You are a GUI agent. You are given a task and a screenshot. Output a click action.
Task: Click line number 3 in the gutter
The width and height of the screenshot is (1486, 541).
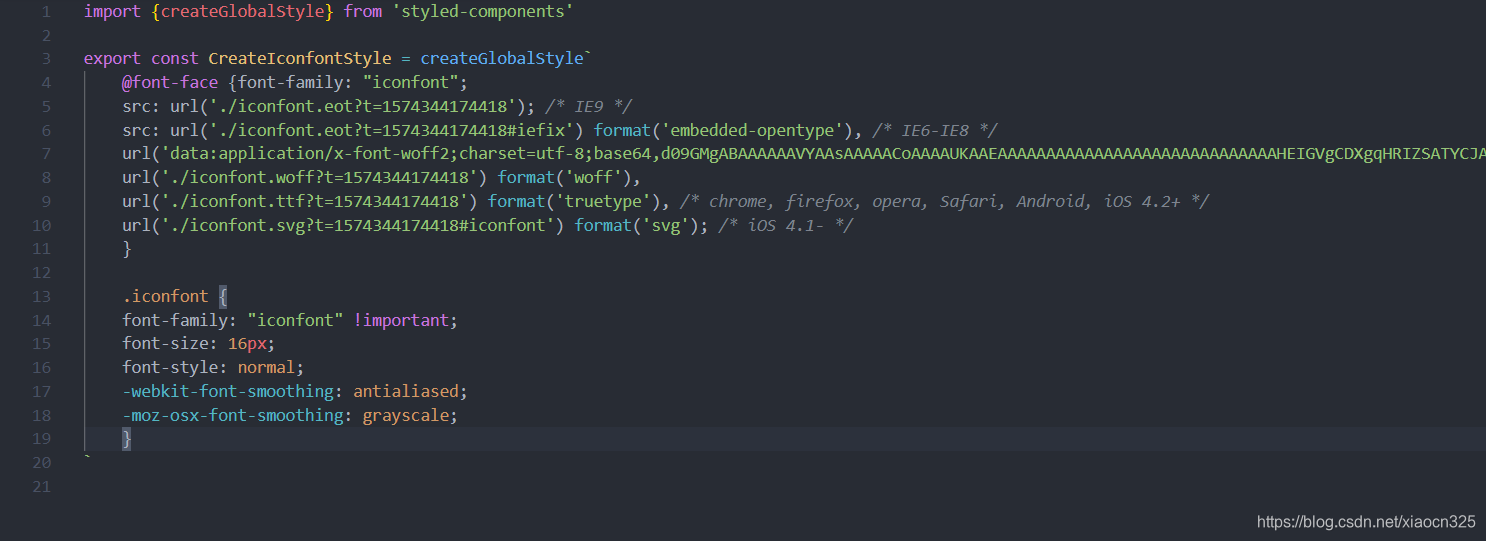[46, 59]
